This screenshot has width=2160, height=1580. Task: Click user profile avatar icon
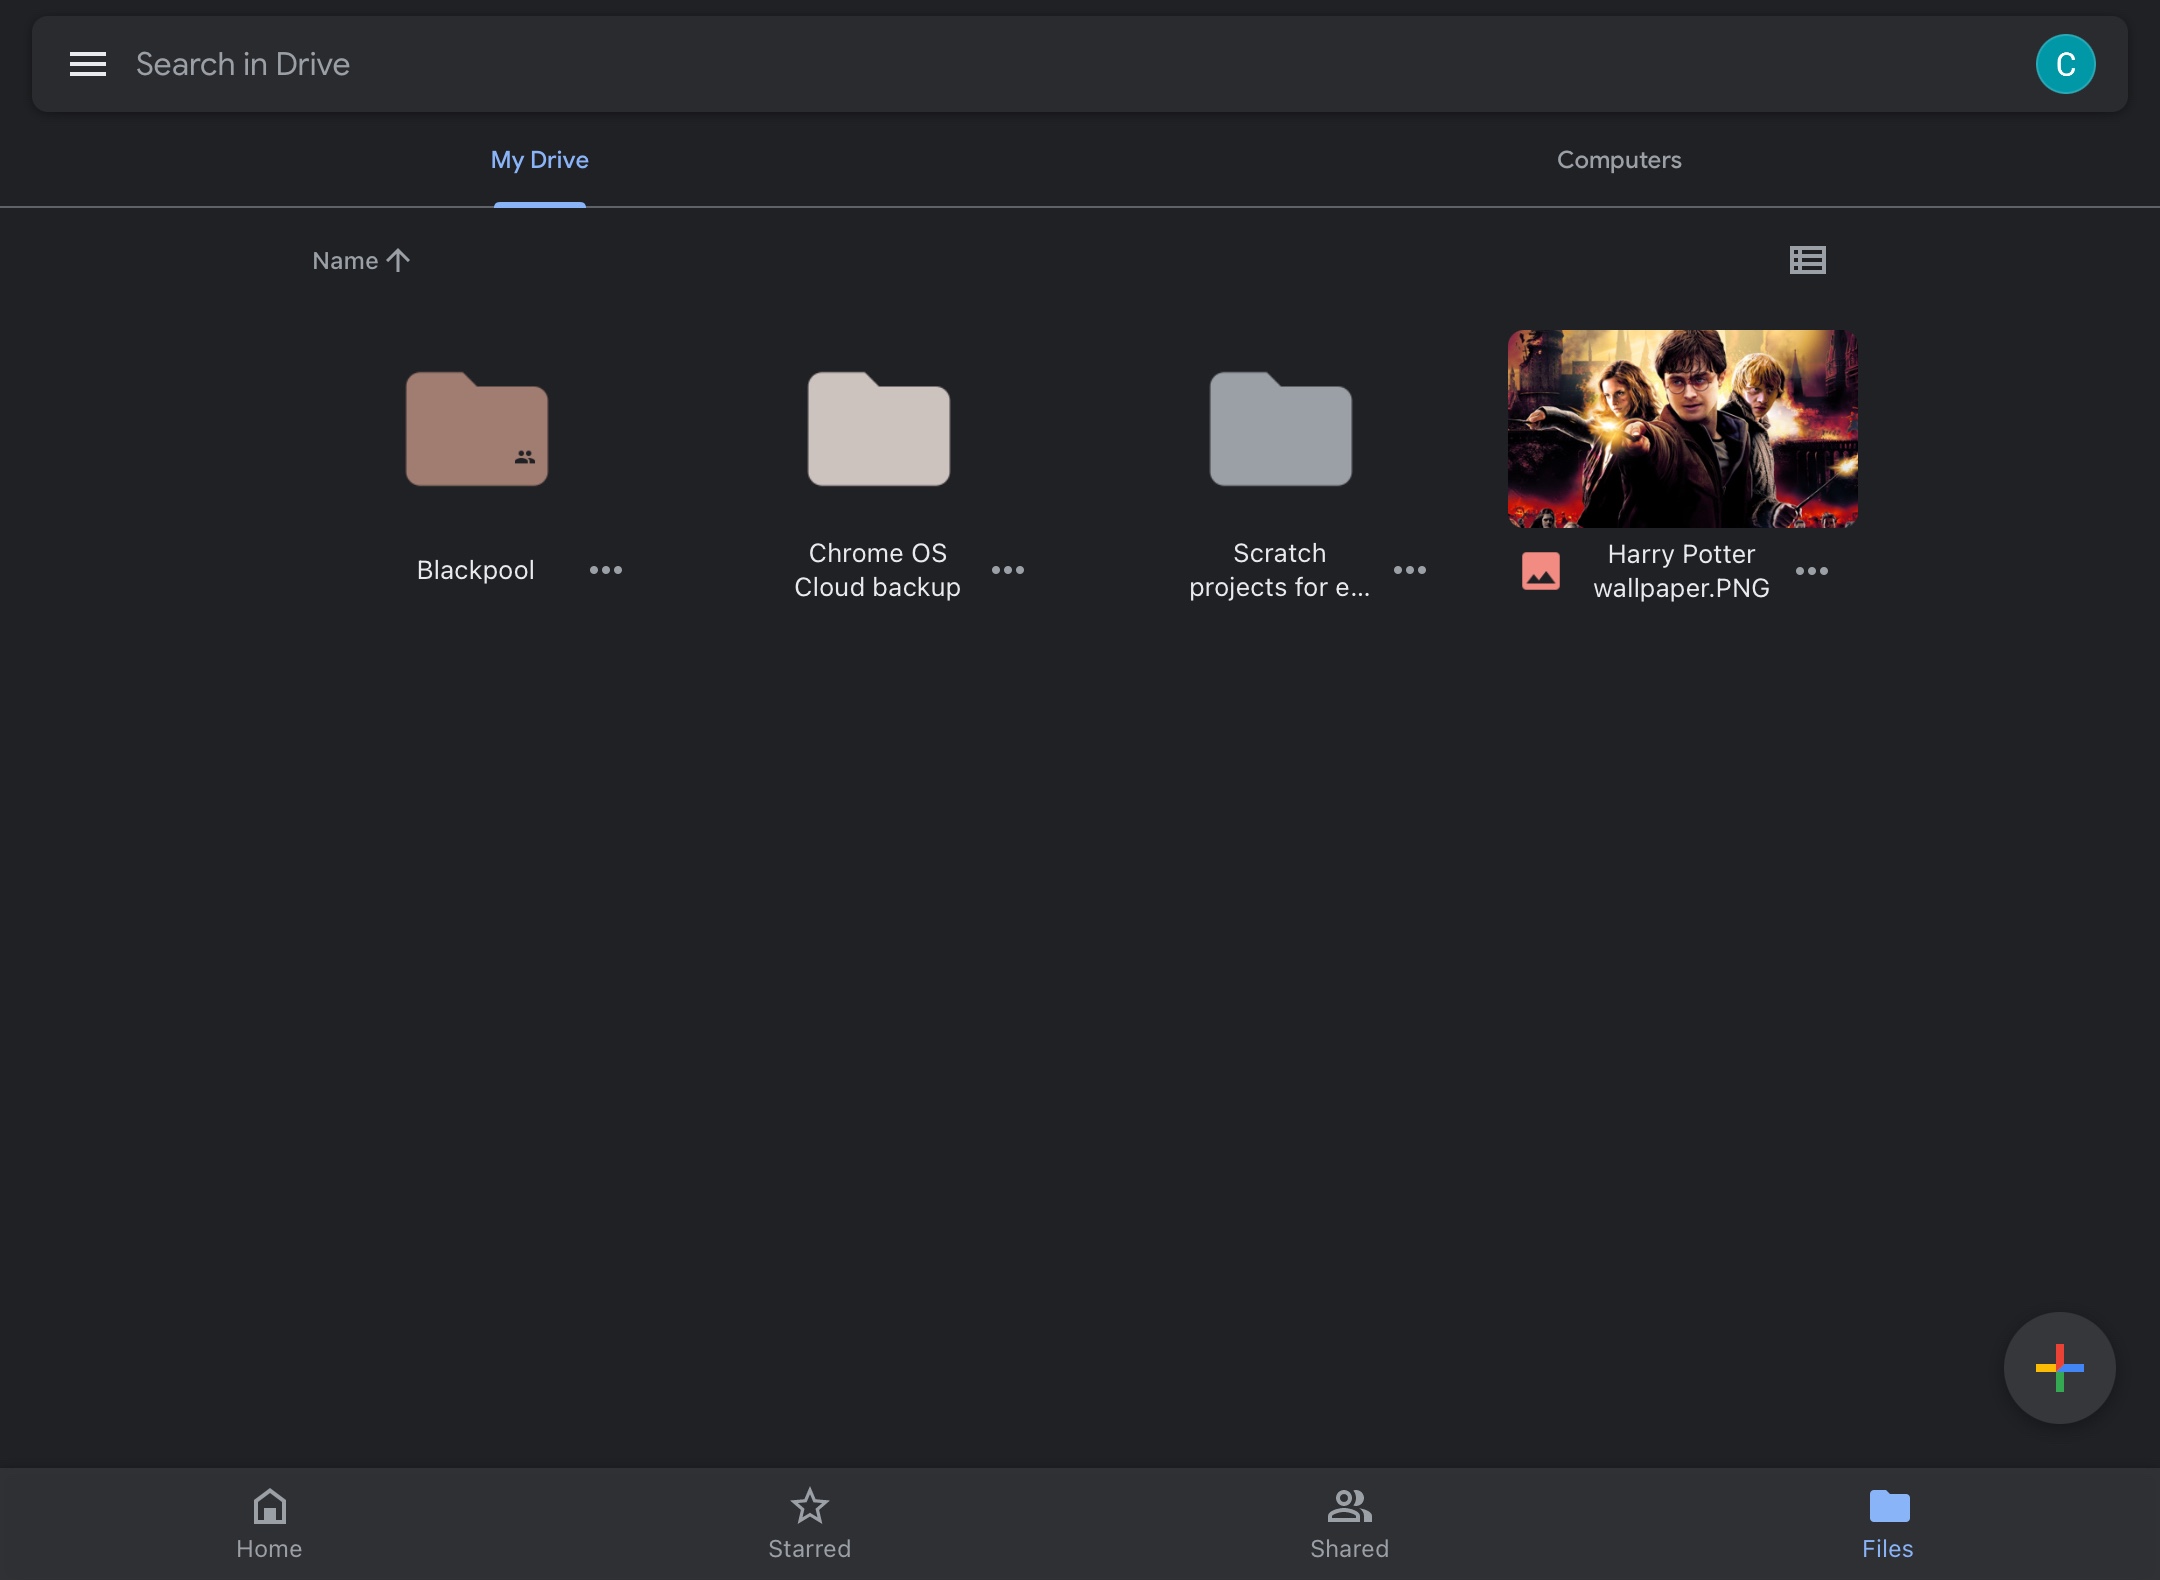coord(2066,62)
